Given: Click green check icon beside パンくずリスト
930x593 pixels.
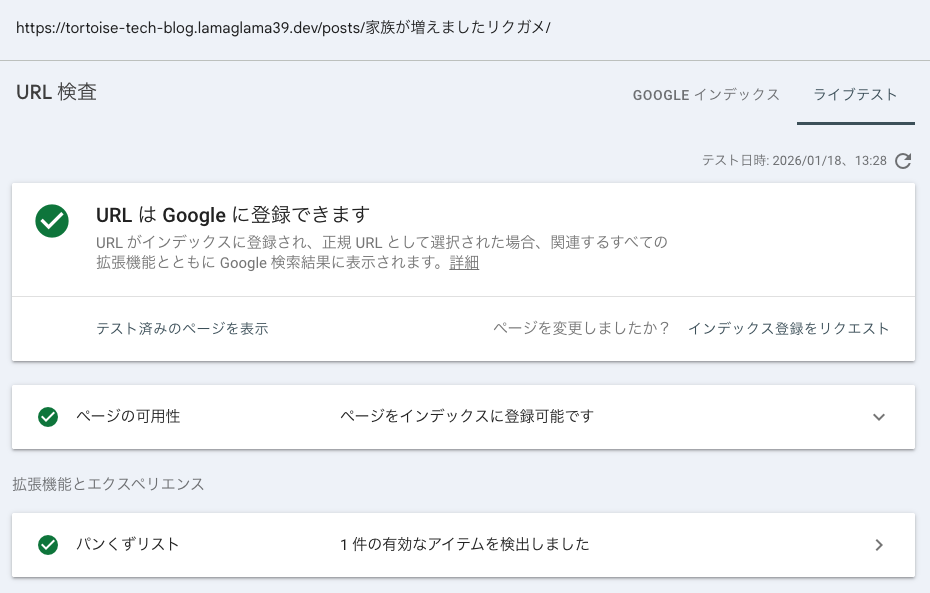Looking at the screenshot, I should 47,545.
